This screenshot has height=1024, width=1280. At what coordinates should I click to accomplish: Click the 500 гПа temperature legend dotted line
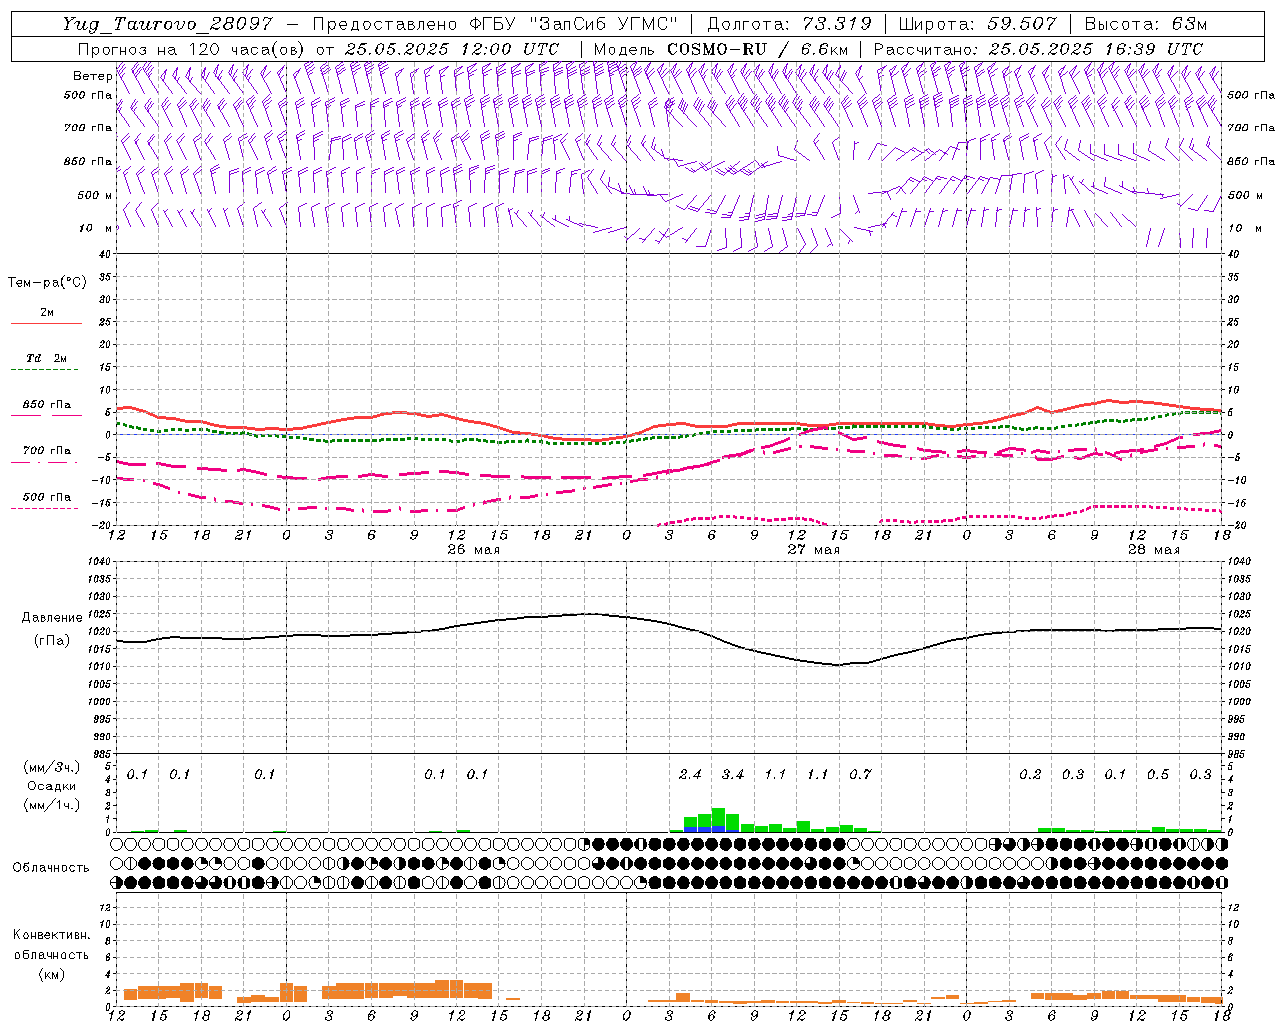point(45,509)
